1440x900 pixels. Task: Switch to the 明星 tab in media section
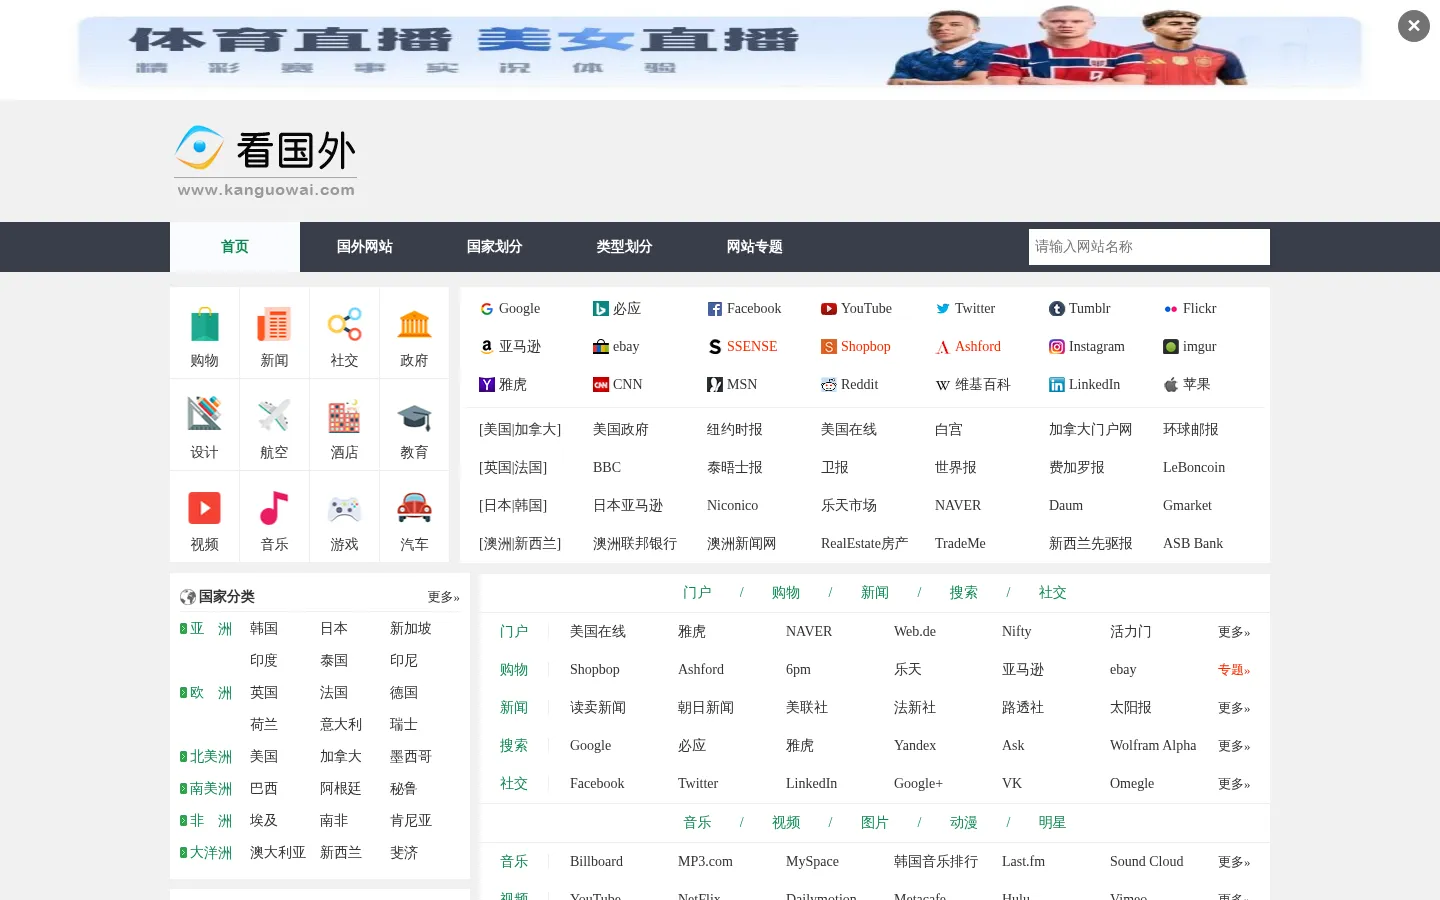[1052, 823]
